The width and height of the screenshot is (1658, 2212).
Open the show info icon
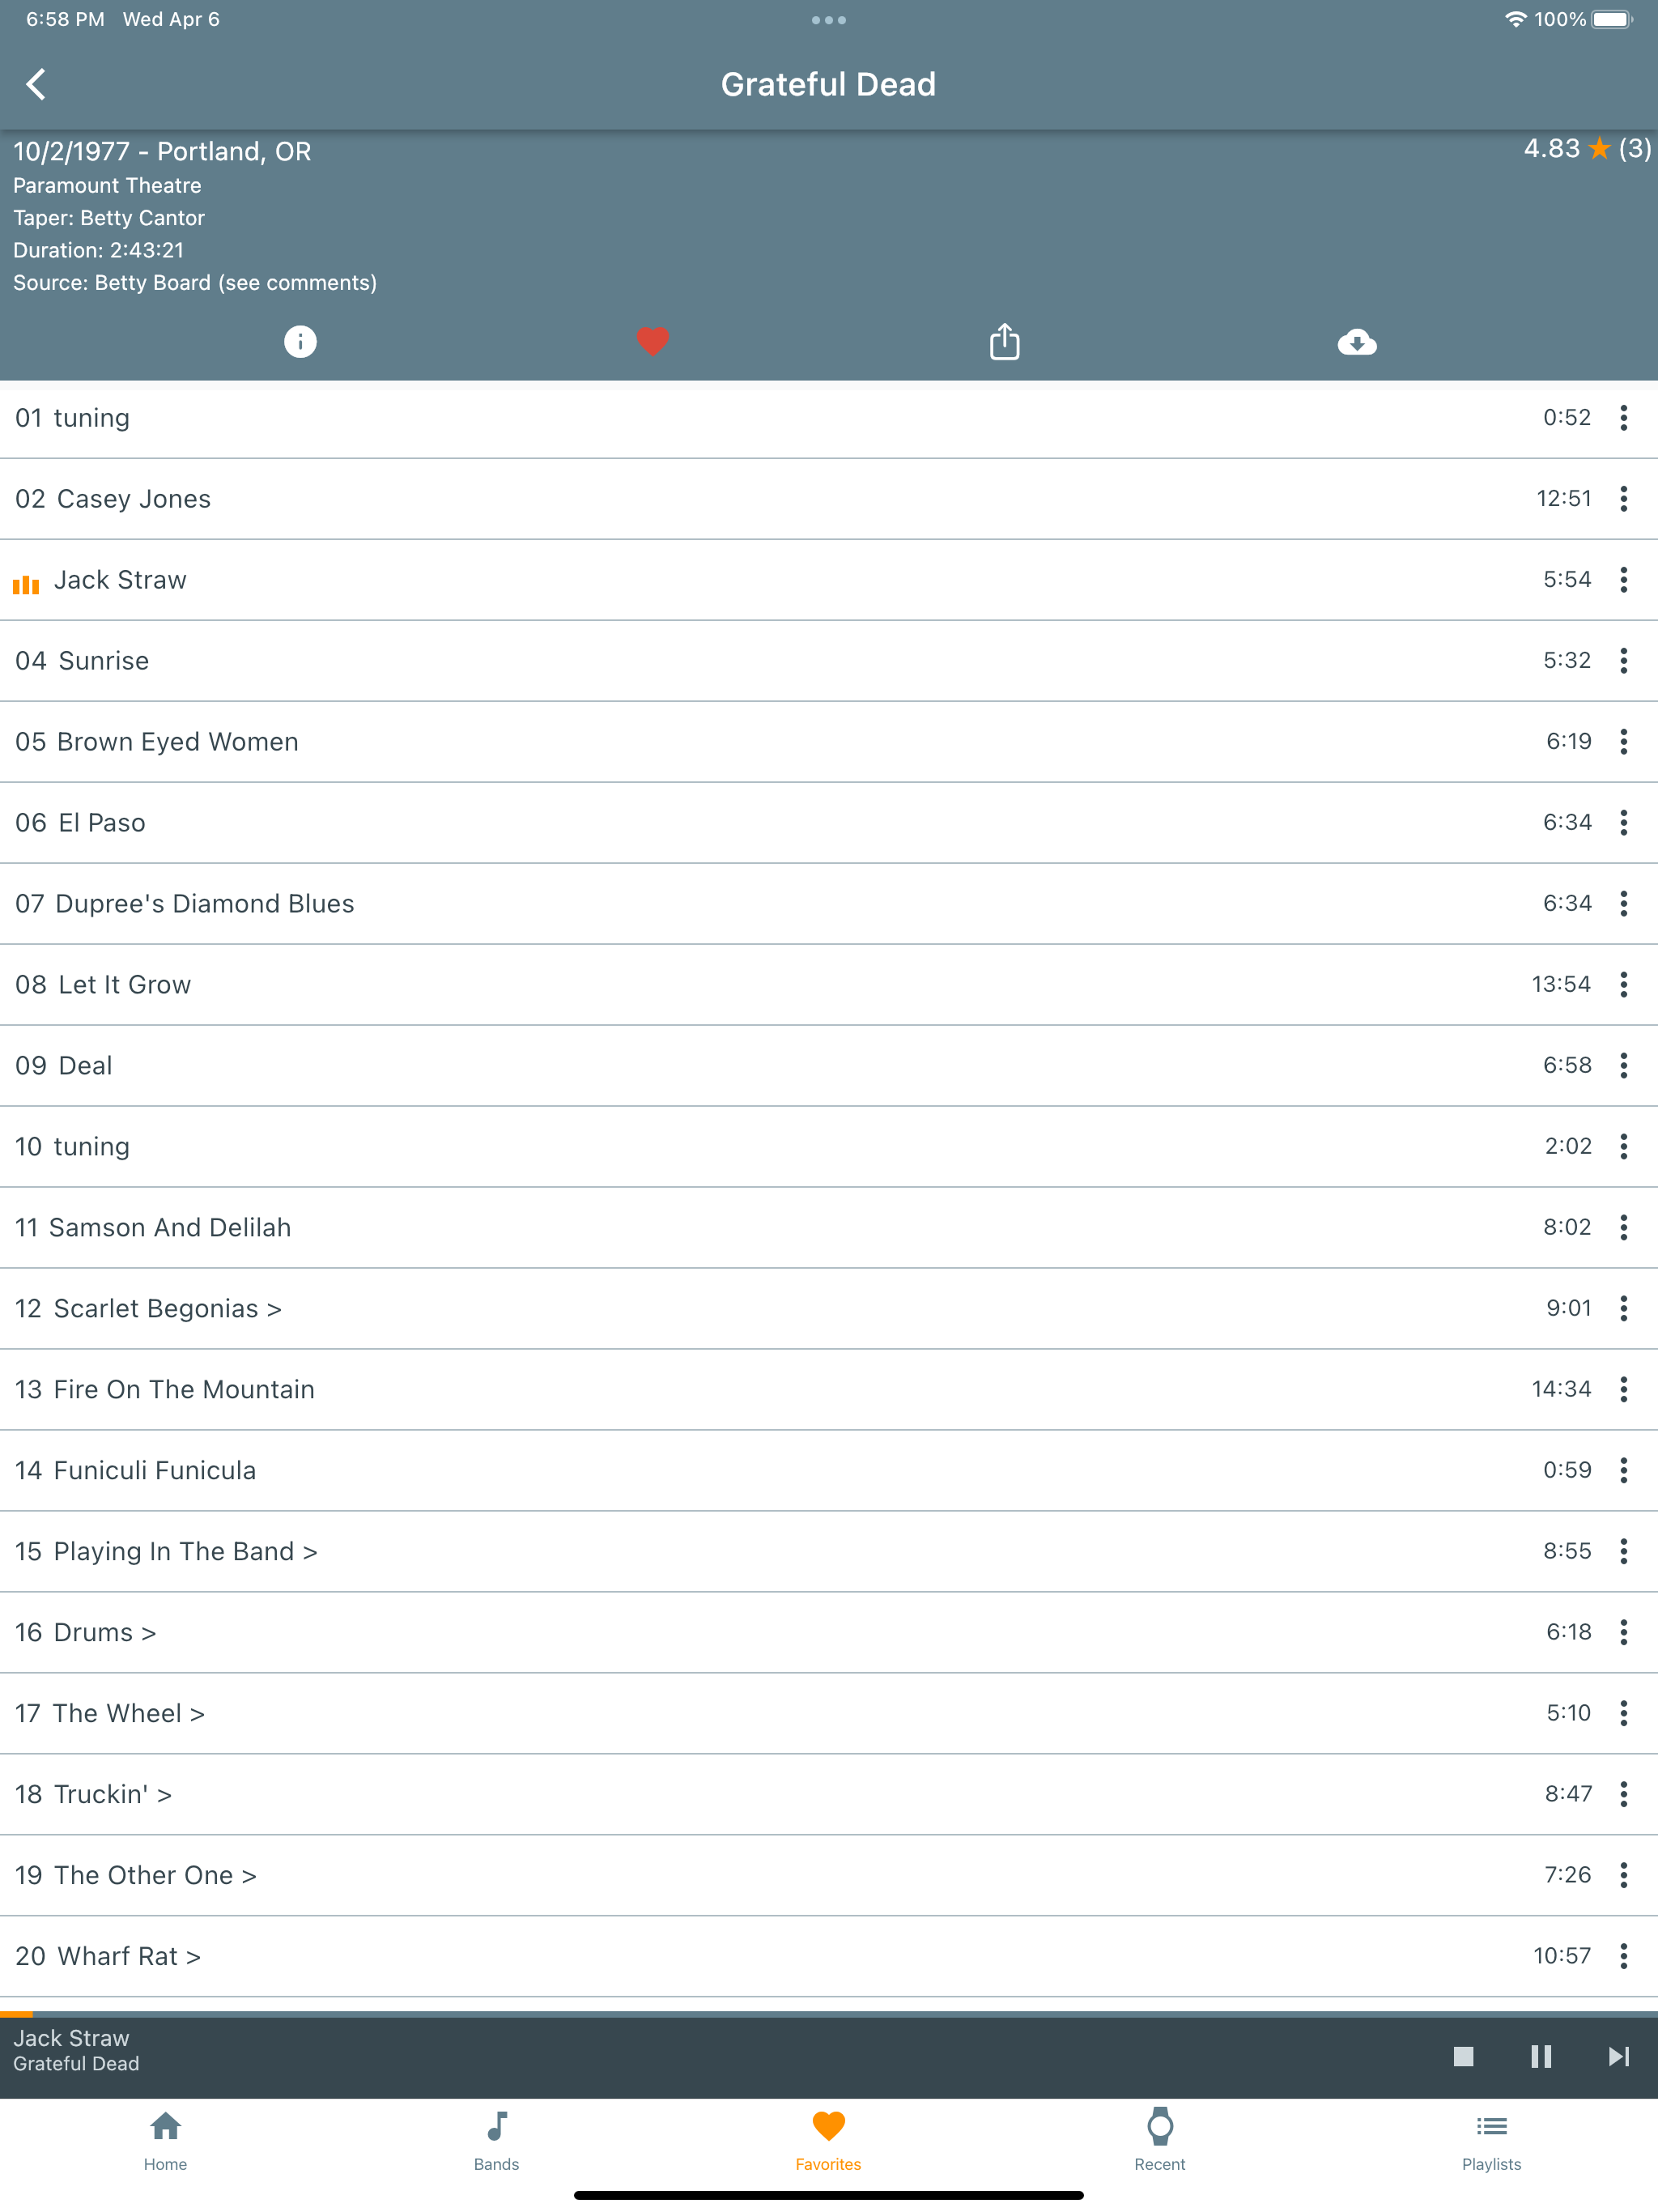tap(300, 342)
